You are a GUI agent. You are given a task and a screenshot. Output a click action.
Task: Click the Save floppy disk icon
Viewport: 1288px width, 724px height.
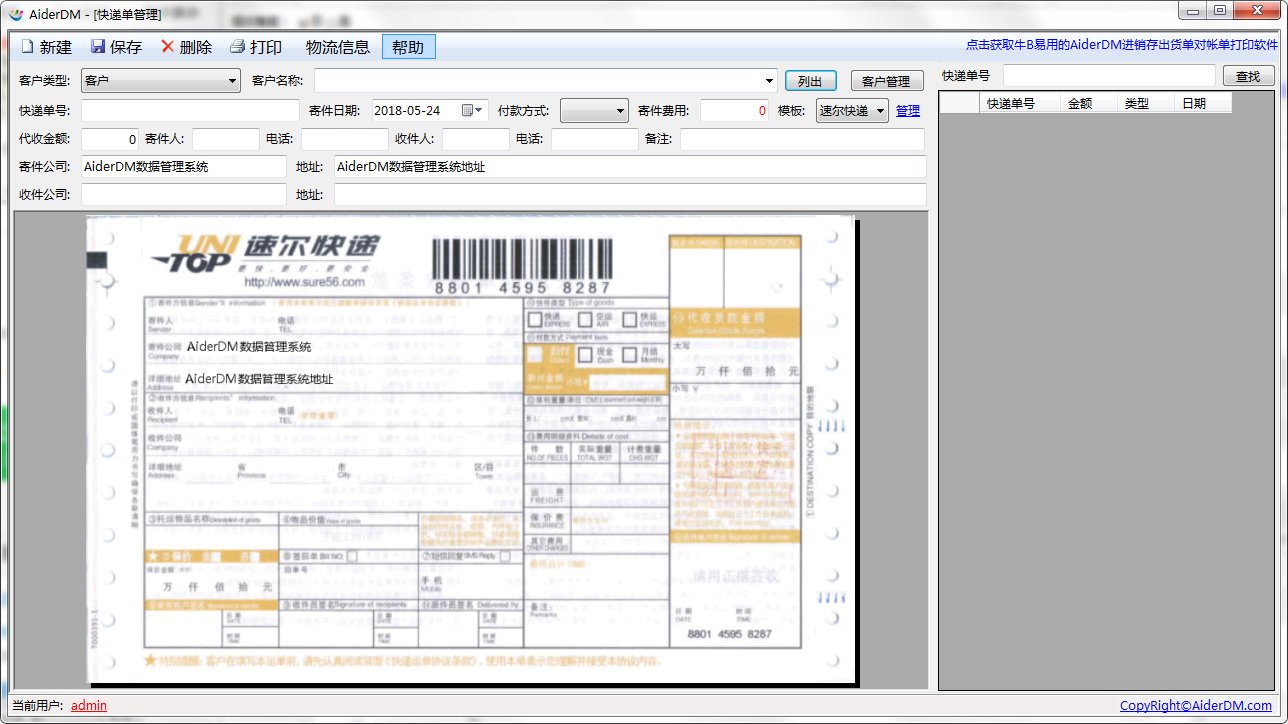tap(98, 47)
